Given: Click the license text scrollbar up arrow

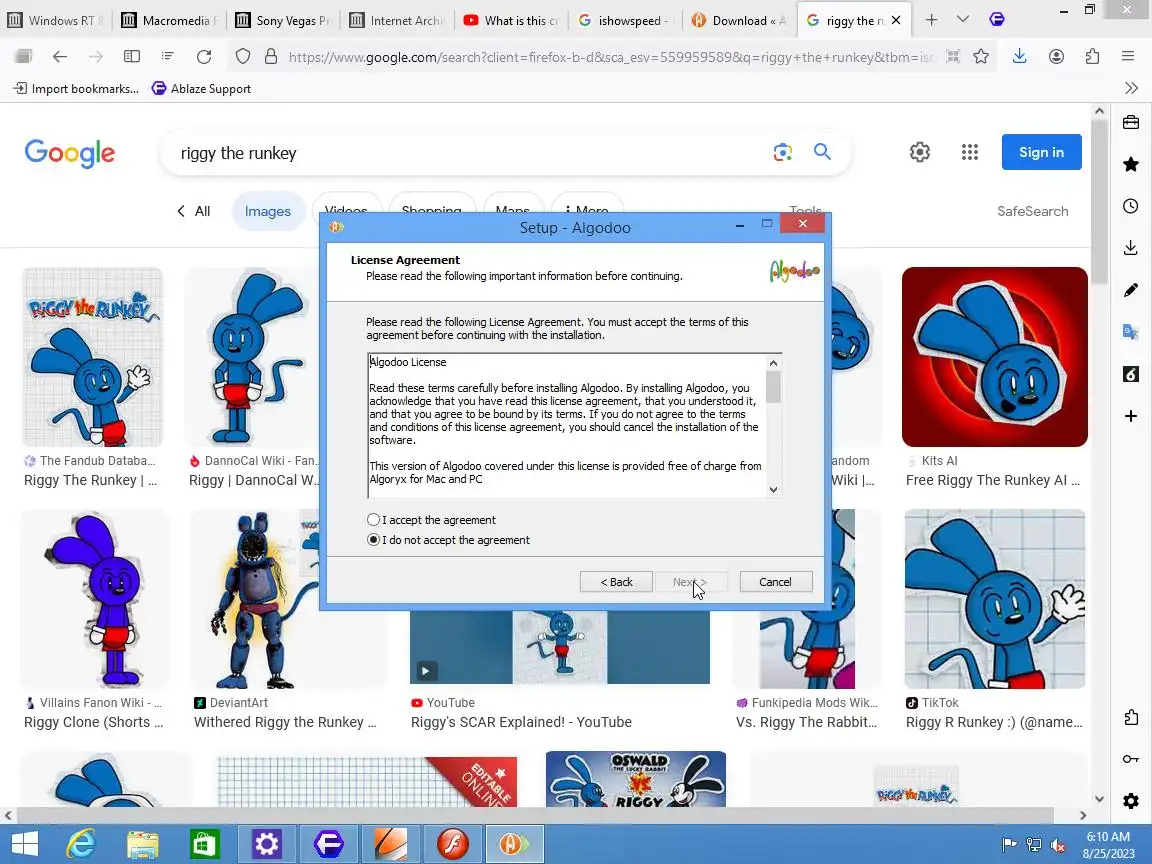Looking at the screenshot, I should point(774,363).
